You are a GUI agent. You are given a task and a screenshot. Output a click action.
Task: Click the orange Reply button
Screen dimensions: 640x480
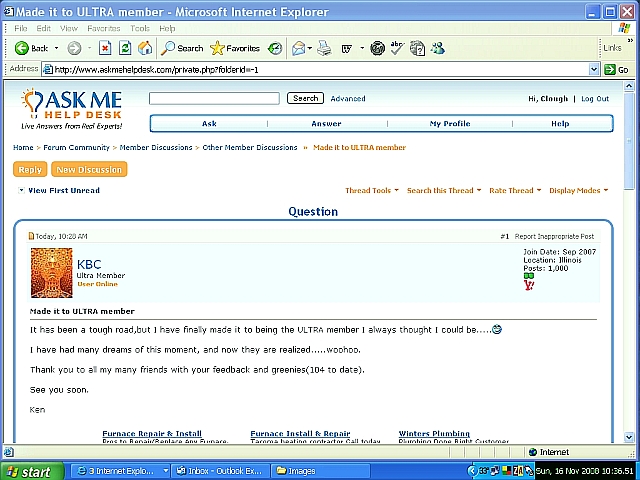[x=30, y=169]
